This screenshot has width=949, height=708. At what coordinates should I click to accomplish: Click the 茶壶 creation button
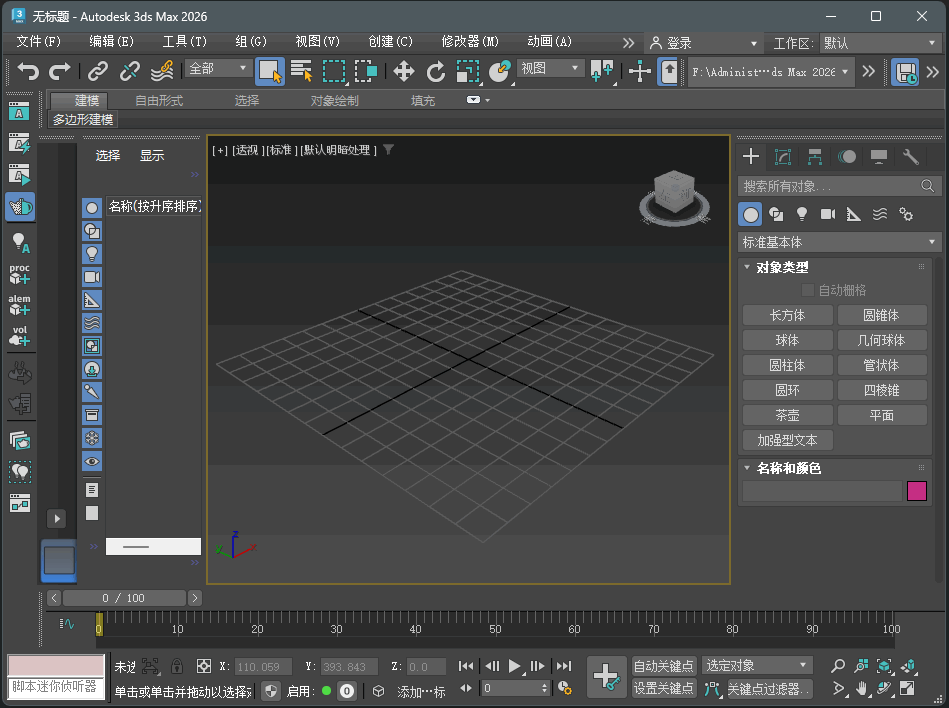click(x=787, y=414)
